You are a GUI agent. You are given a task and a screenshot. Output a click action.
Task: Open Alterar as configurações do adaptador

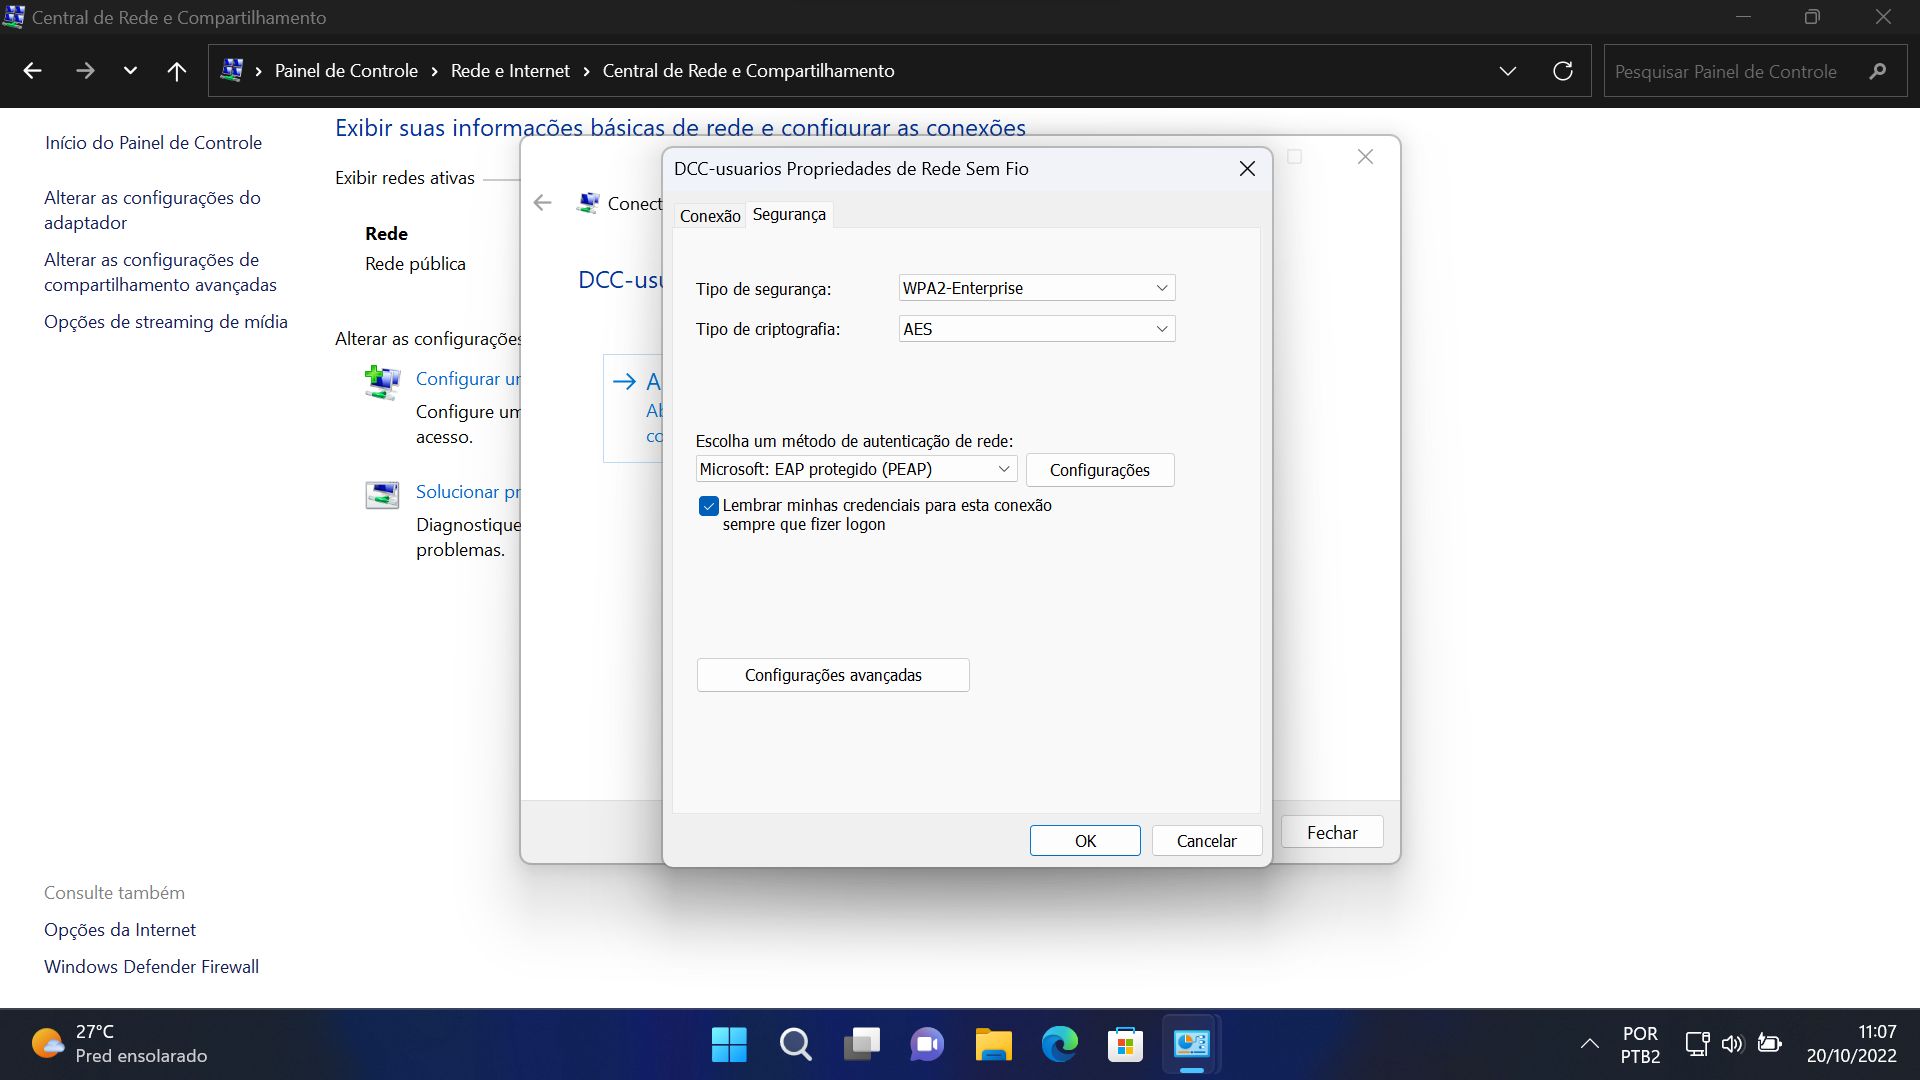152,210
